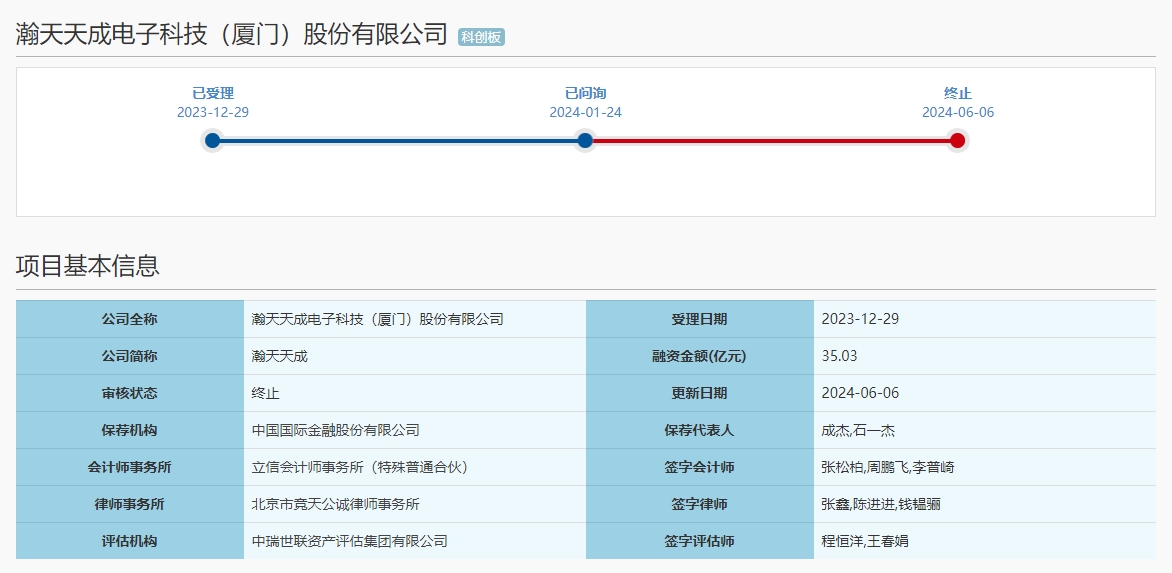Click the 2023-12-29 acceptance date value in table
Screen dimensions: 1172x573
pyautogui.click(x=860, y=319)
